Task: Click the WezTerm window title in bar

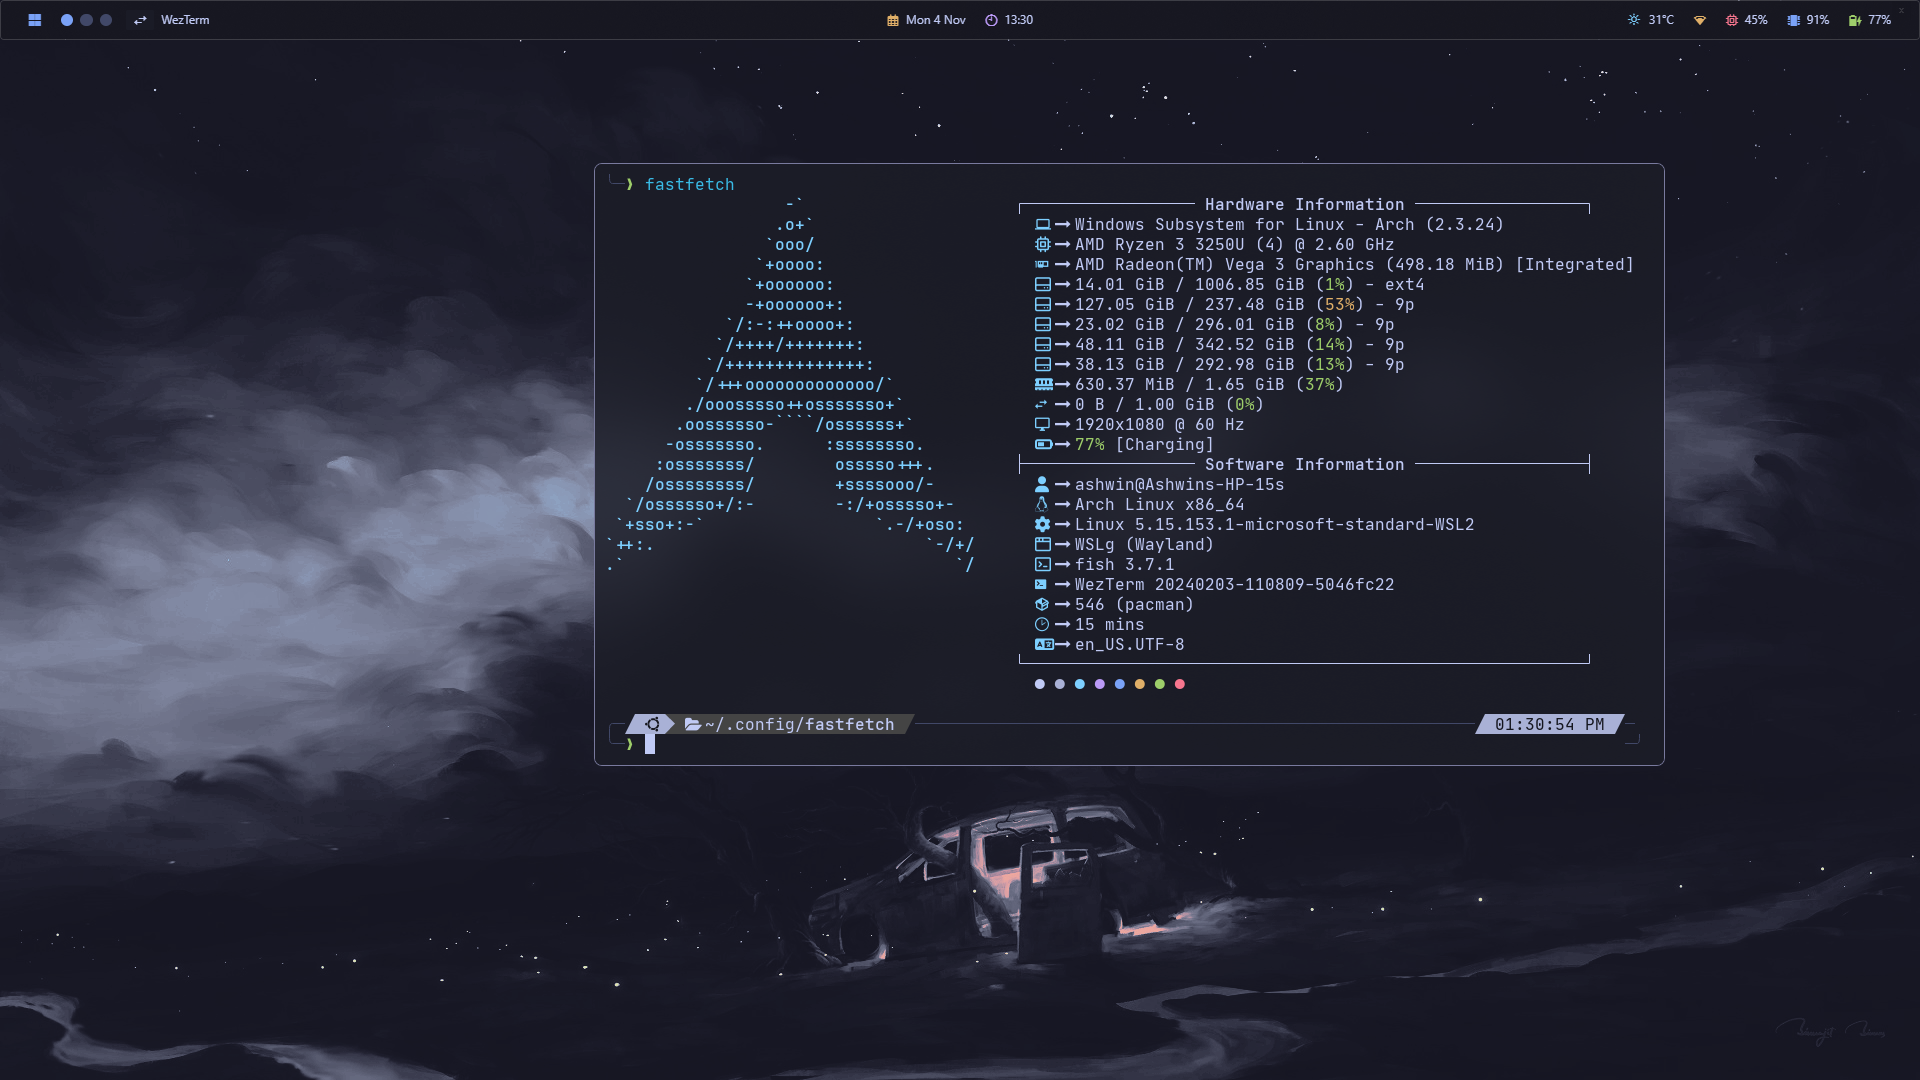Action: tap(185, 20)
